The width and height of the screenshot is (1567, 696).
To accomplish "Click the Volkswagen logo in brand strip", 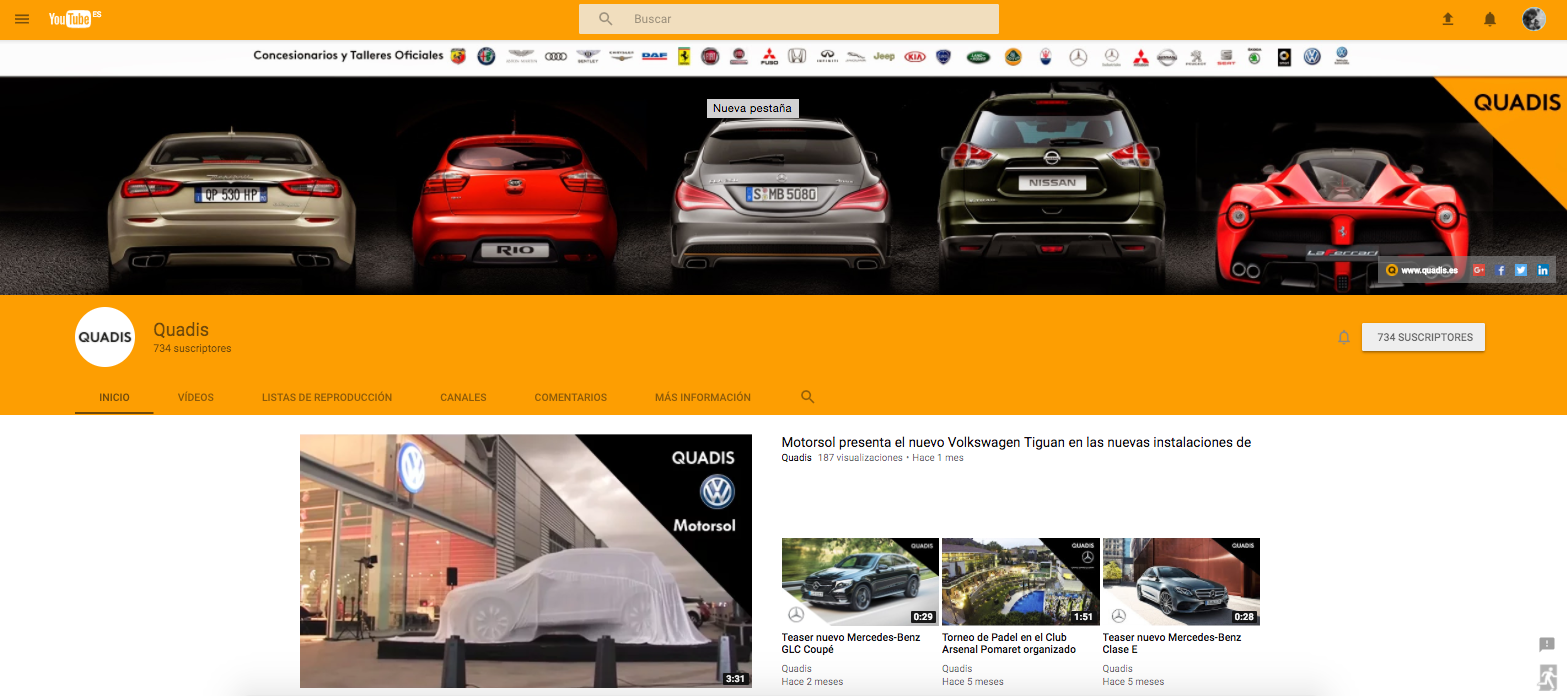I will (x=1312, y=57).
